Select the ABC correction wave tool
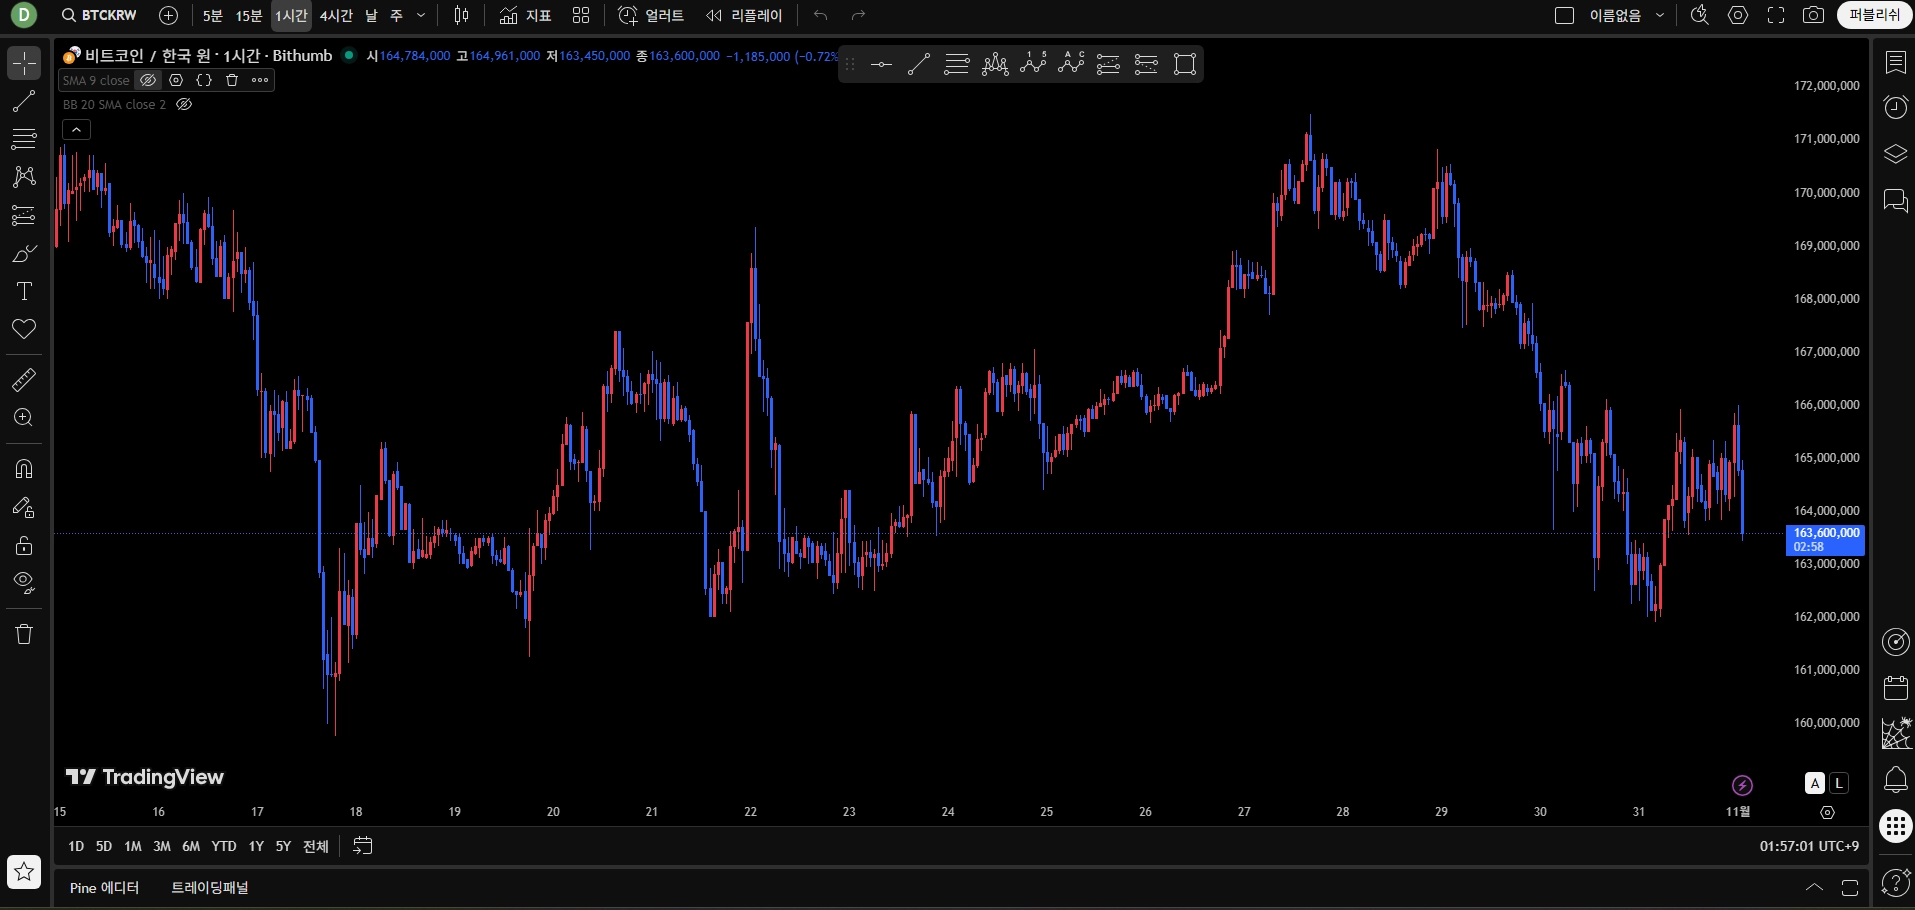 (1071, 65)
